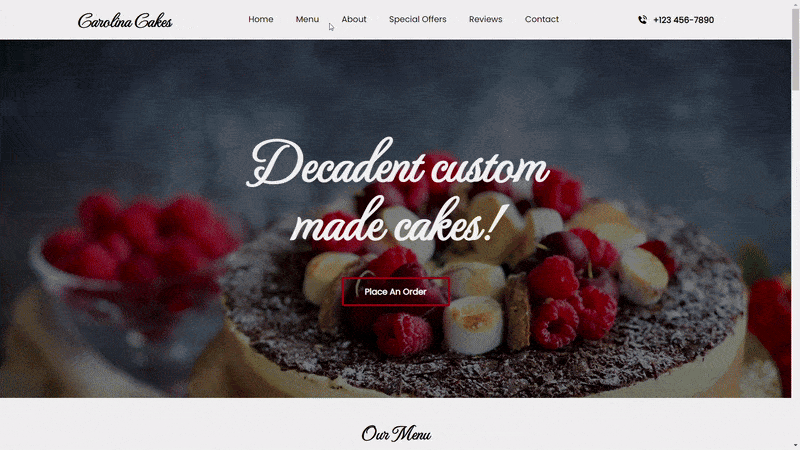The image size is (800, 450).
Task: Click the vertical scrollbar thumb
Action: pyautogui.click(x=795, y=49)
